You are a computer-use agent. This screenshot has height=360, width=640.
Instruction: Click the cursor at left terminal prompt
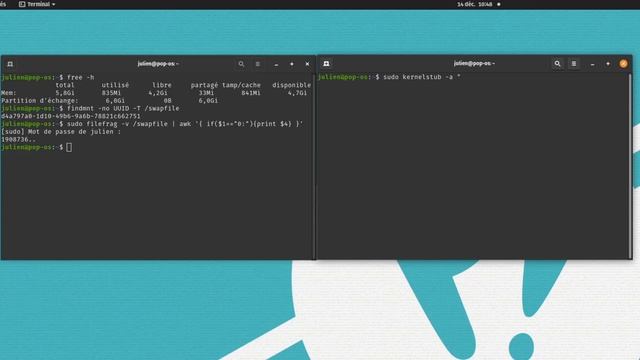[69, 147]
